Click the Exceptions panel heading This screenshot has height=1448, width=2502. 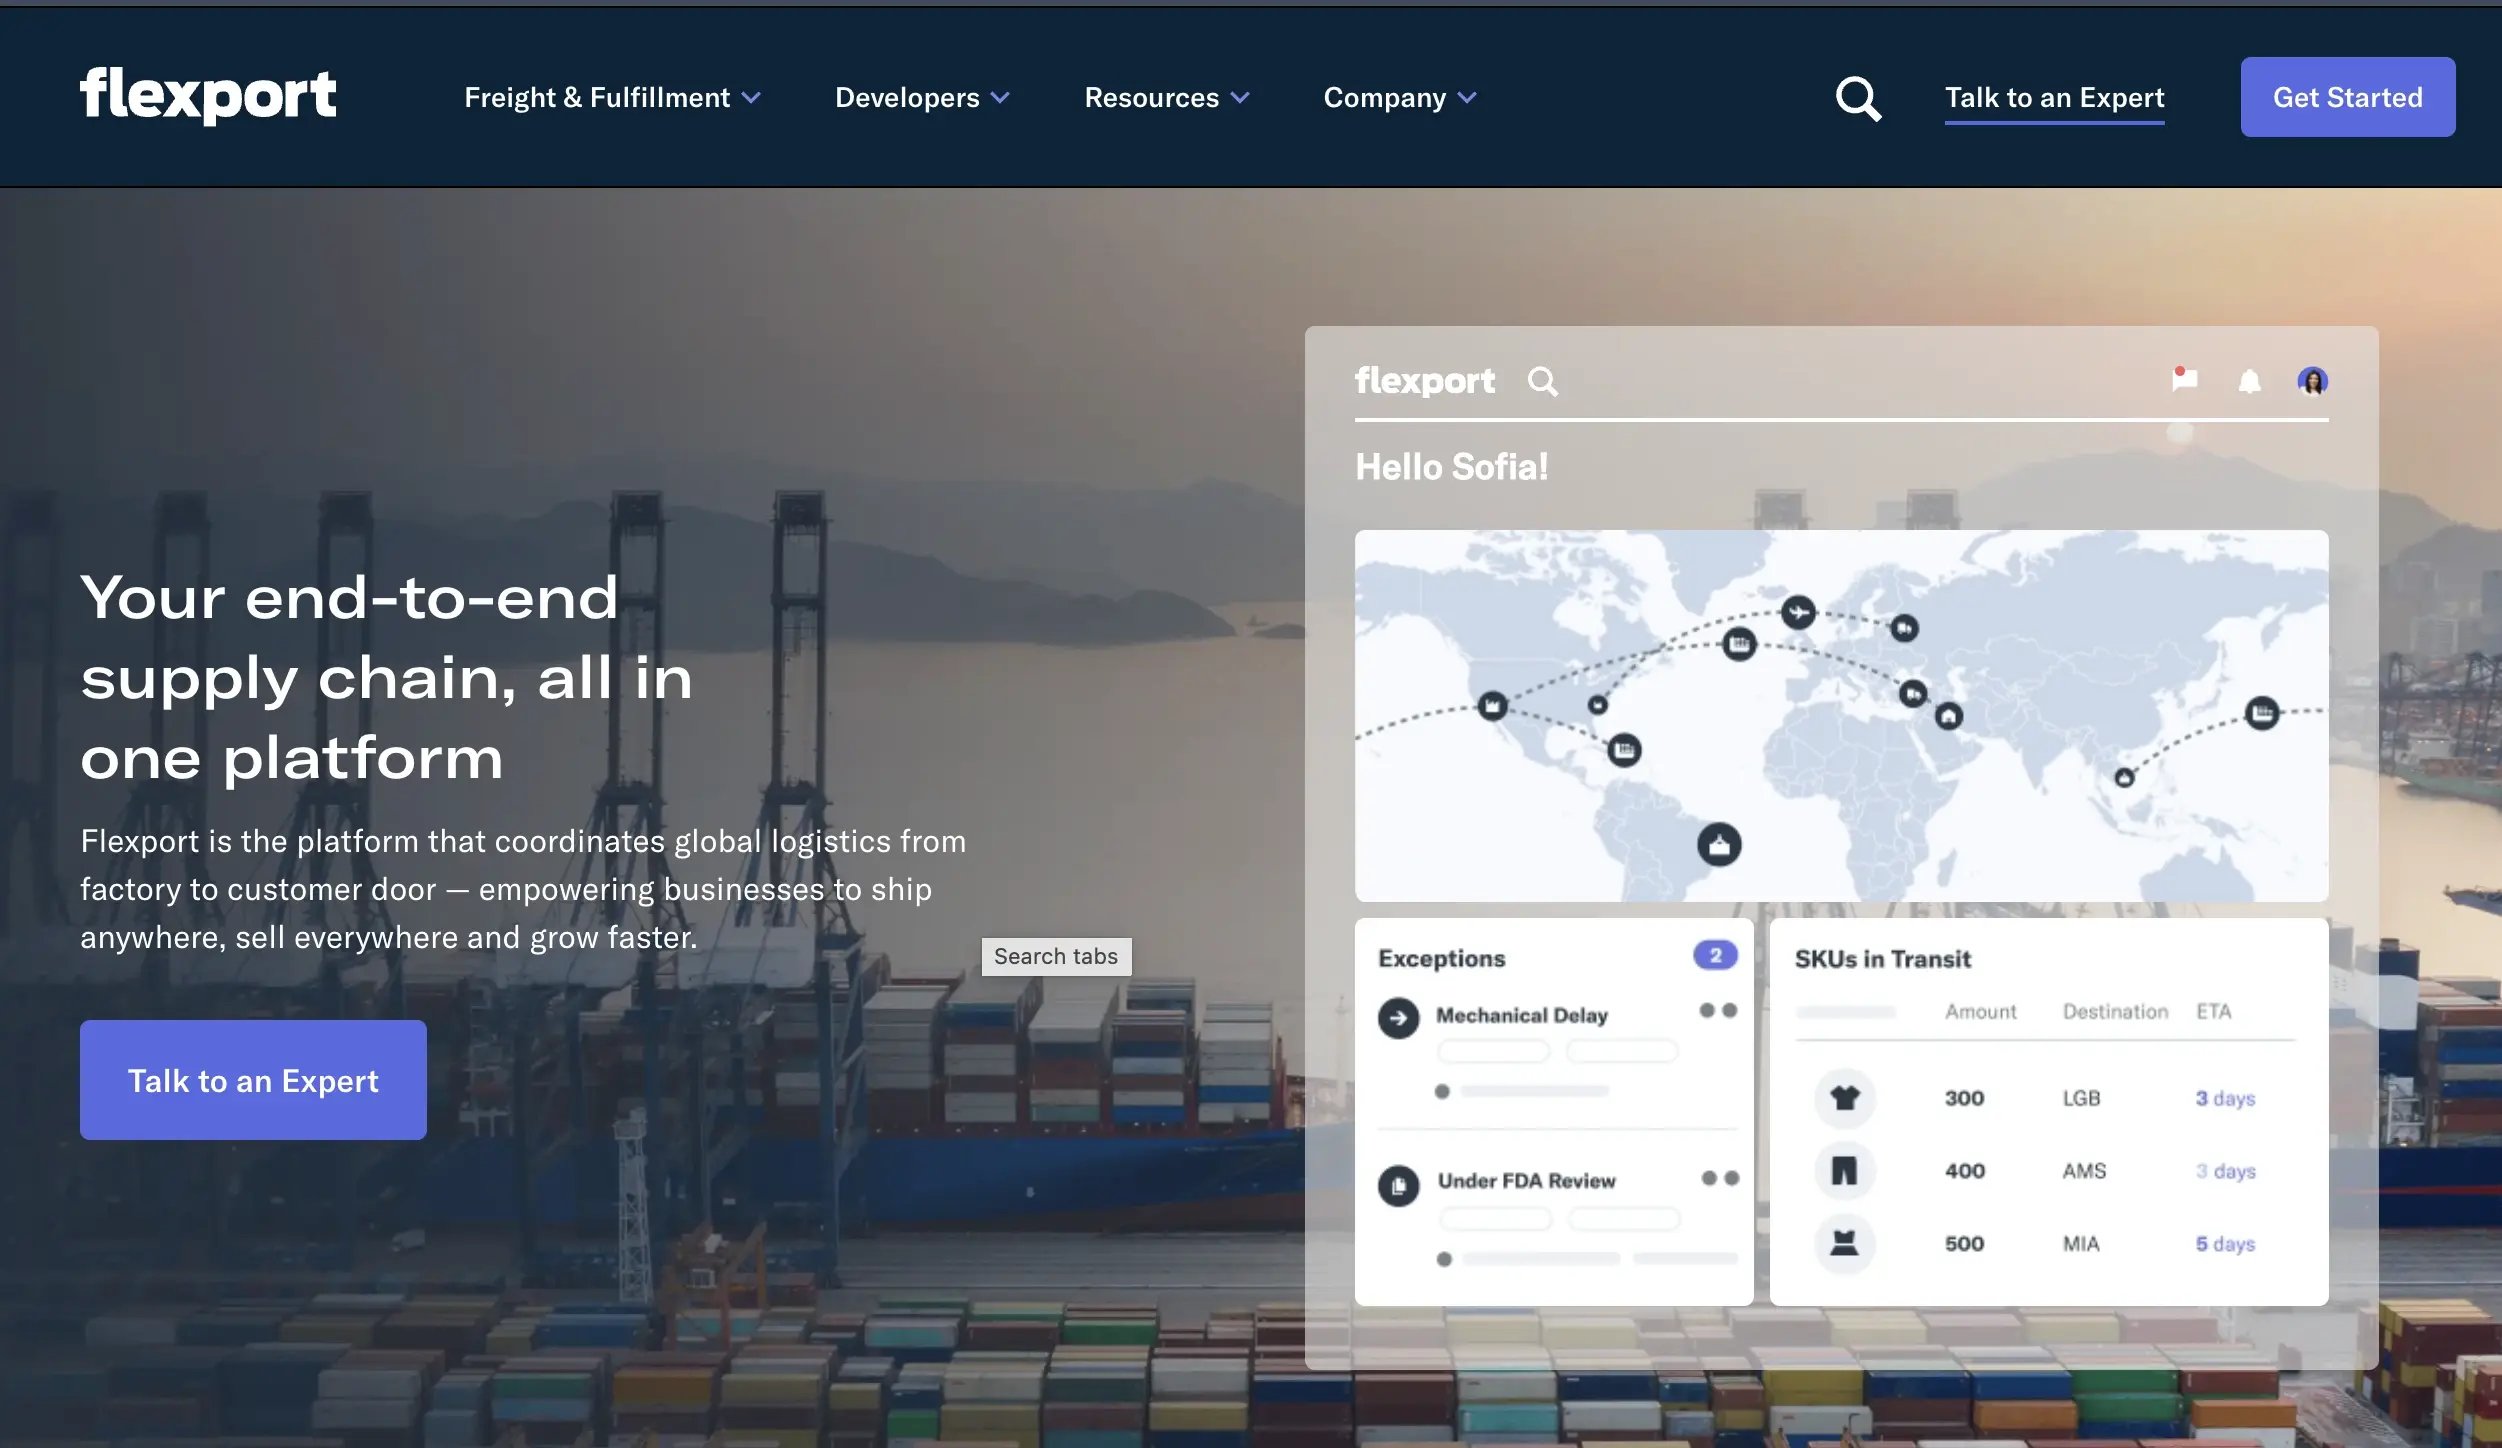point(1441,958)
